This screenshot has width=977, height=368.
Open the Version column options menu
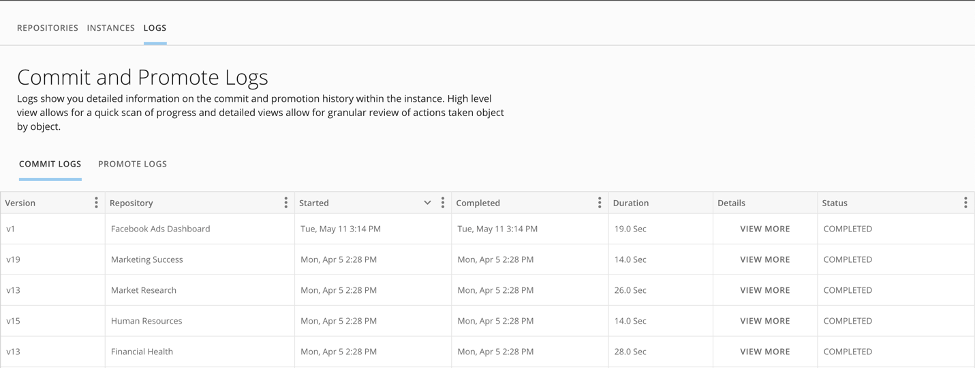tap(96, 202)
